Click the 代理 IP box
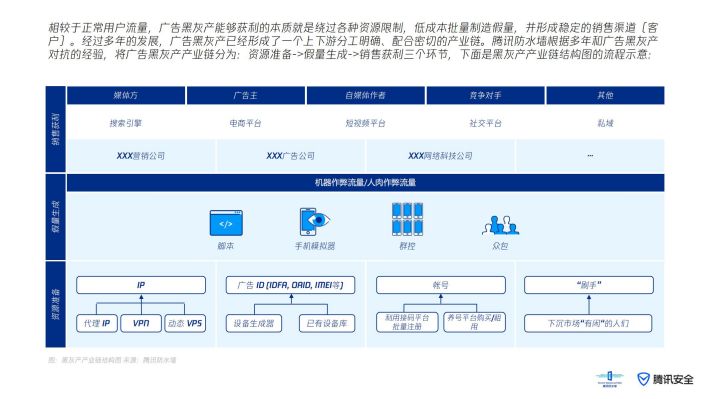Image resolution: width=710 pixels, height=399 pixels. [x=97, y=323]
